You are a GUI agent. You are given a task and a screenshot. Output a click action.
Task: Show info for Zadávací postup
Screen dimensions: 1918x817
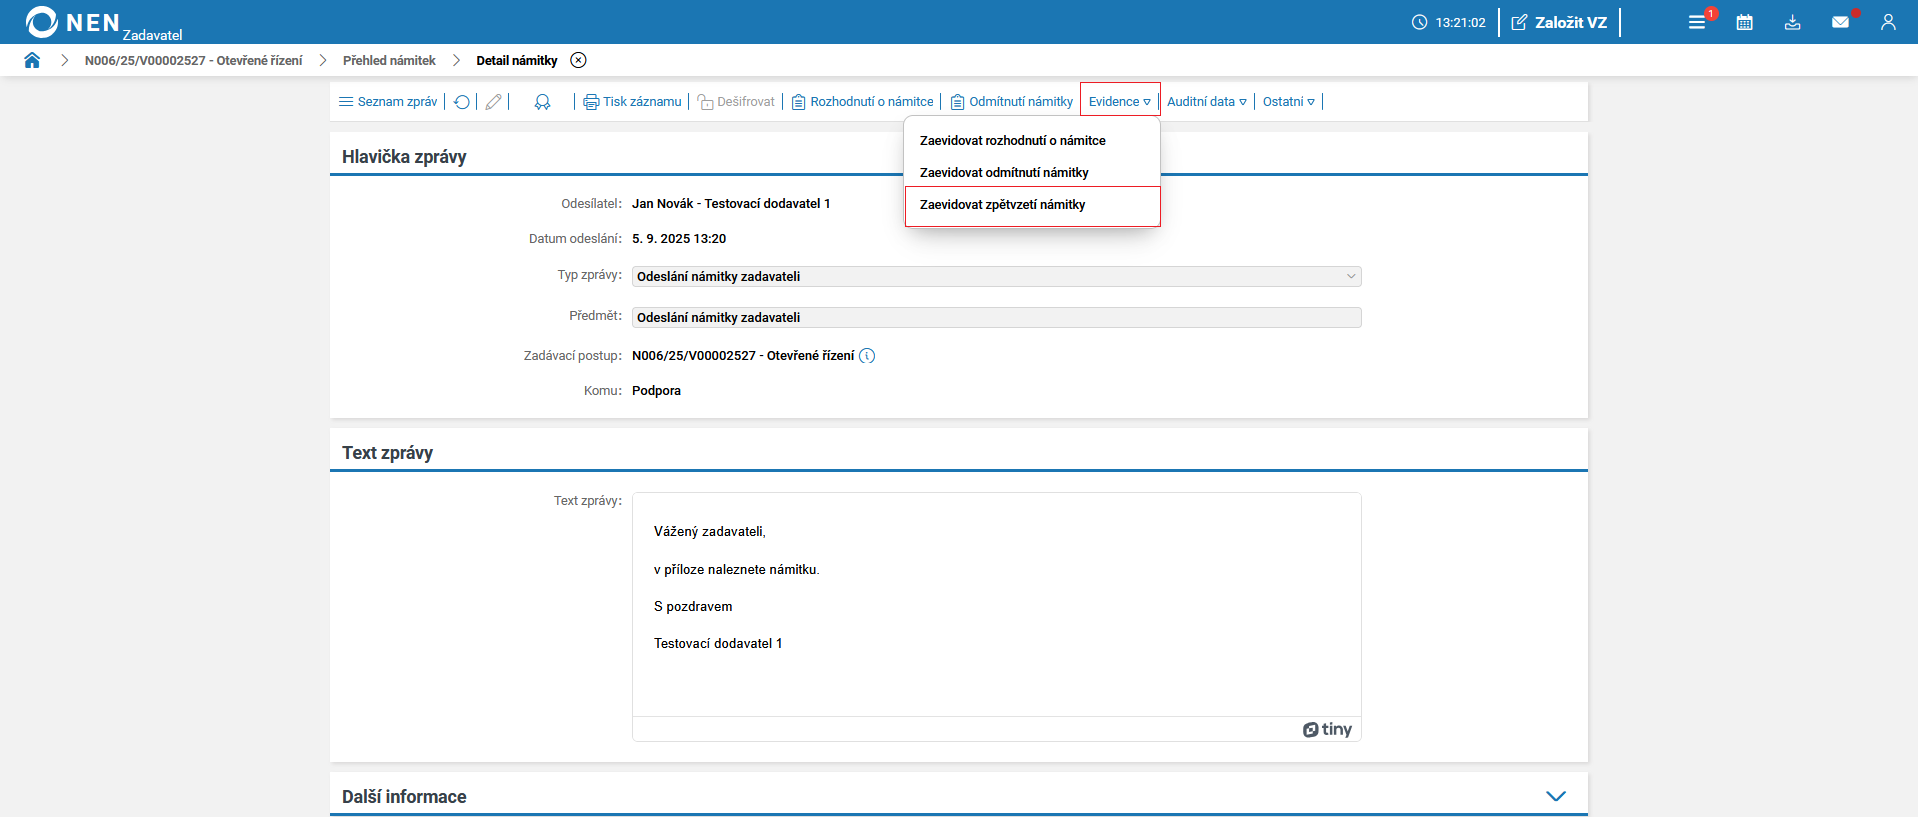[867, 356]
